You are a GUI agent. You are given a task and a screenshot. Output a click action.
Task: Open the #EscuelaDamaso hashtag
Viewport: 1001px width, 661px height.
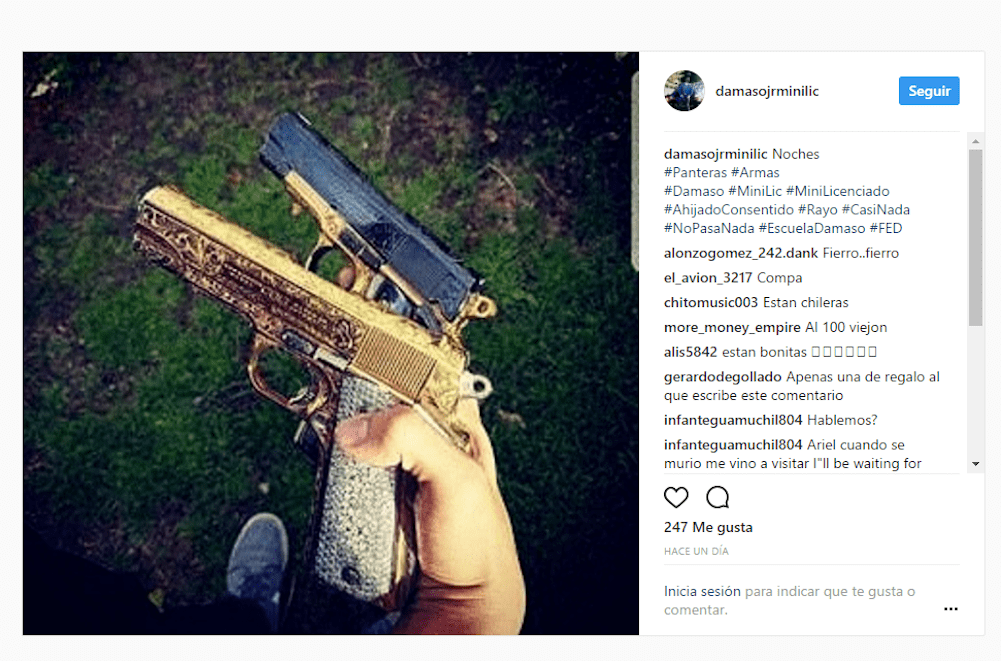coord(812,228)
